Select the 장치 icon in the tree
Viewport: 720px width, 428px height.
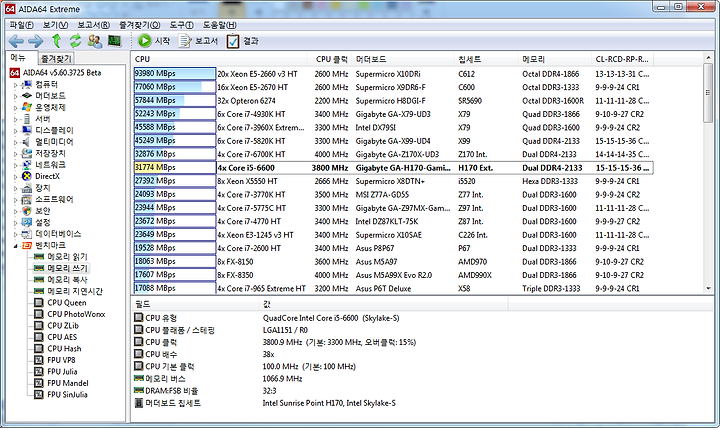[x=27, y=188]
